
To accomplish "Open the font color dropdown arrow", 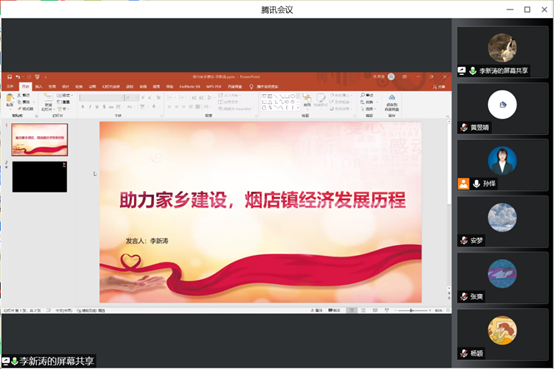I will 158,106.
